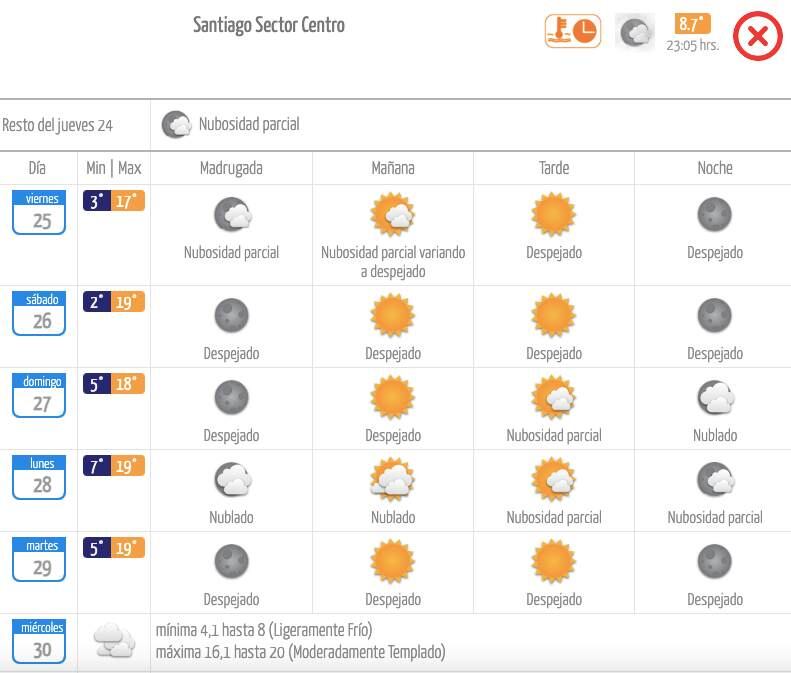The height and width of the screenshot is (673, 791).
Task: Pick the martes 29 date tile
Action: 39,559
